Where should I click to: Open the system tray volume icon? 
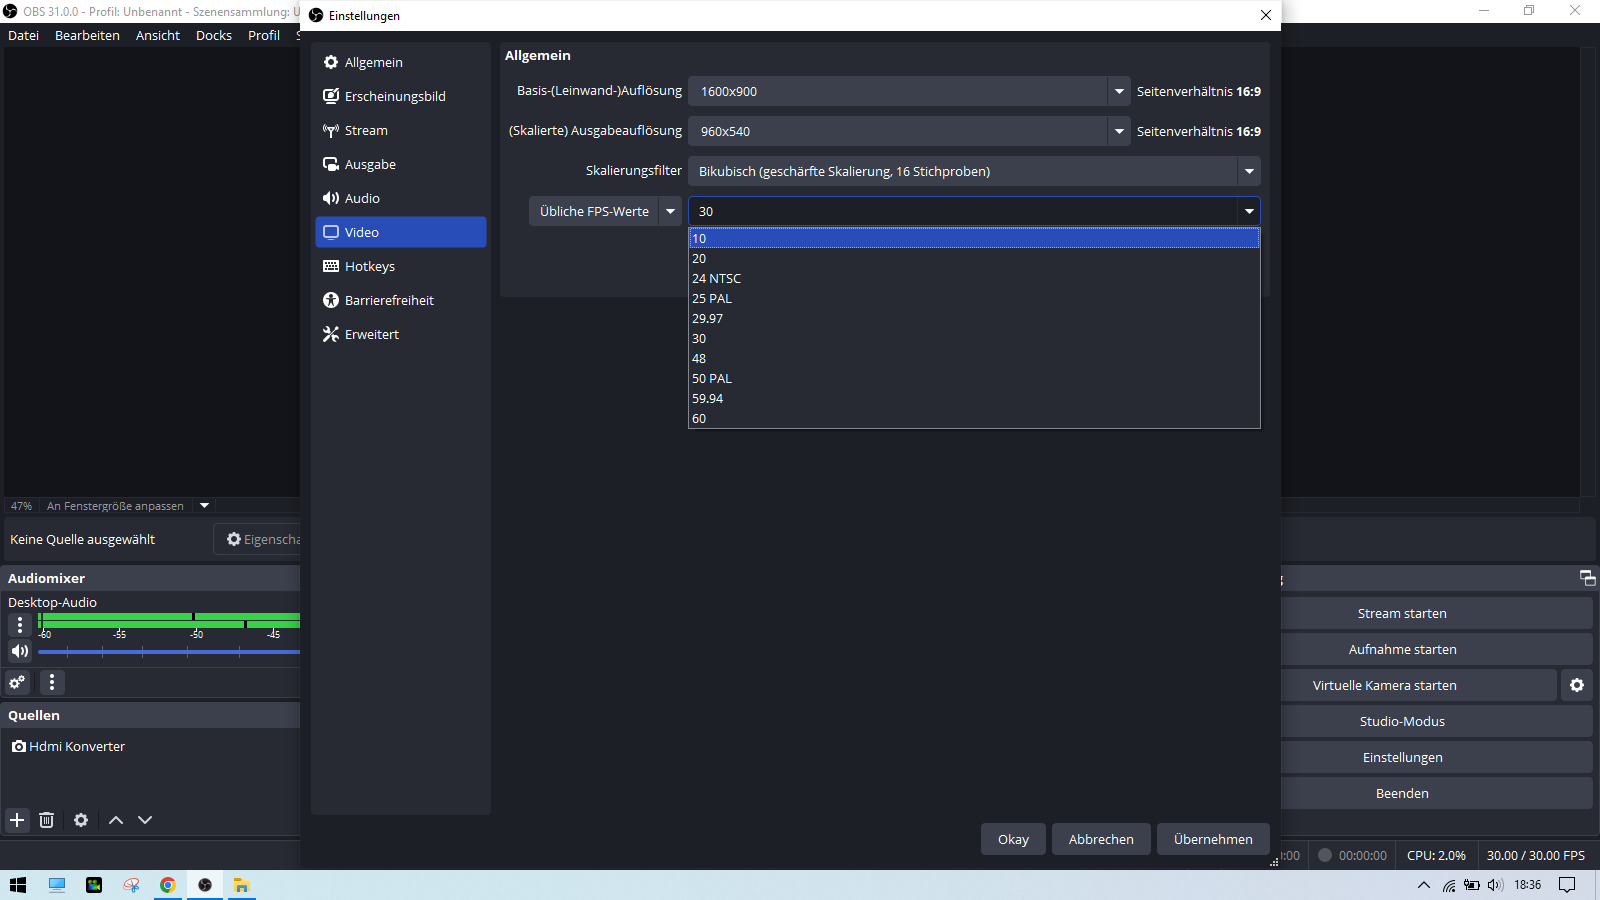click(1495, 885)
